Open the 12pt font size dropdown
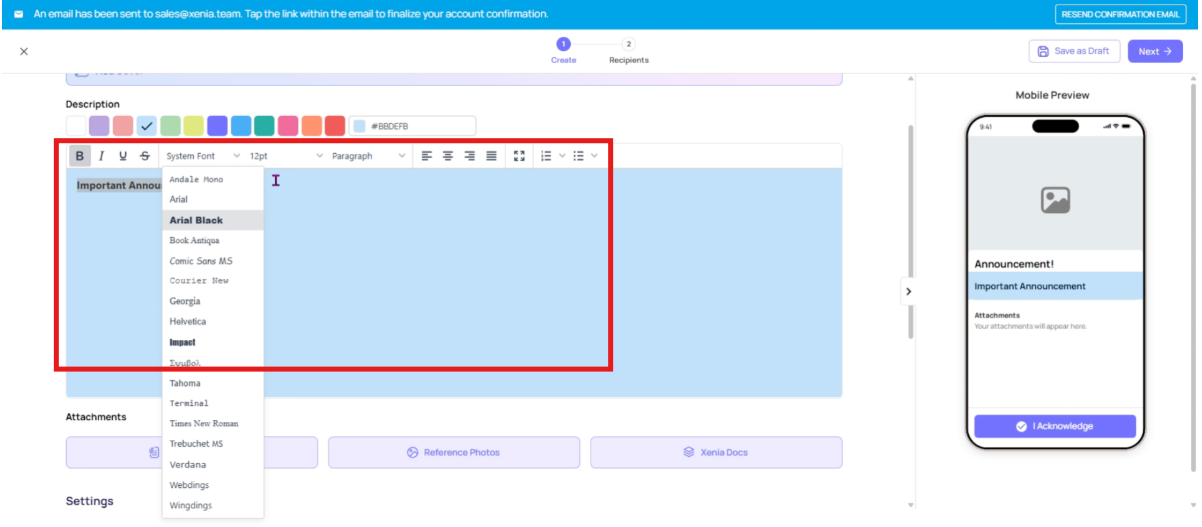 click(286, 156)
